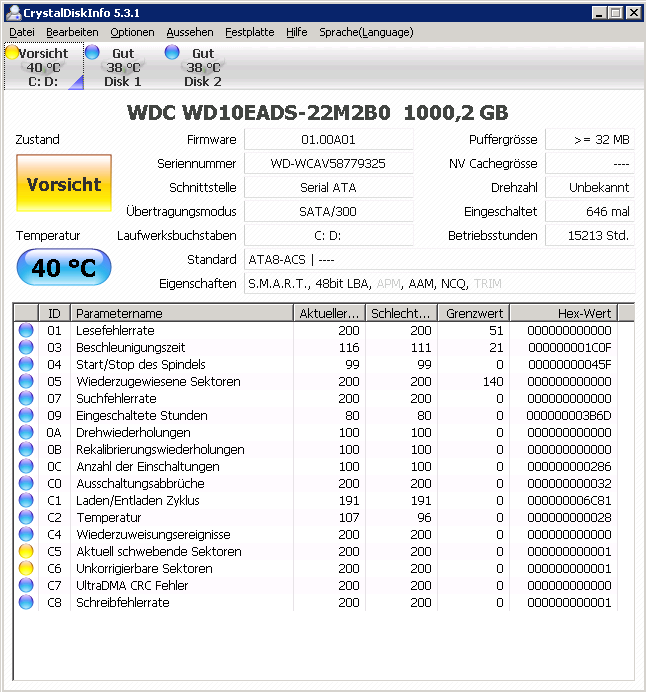The image size is (646, 692).
Task: Click the Grenzwert column header
Action: tap(473, 313)
